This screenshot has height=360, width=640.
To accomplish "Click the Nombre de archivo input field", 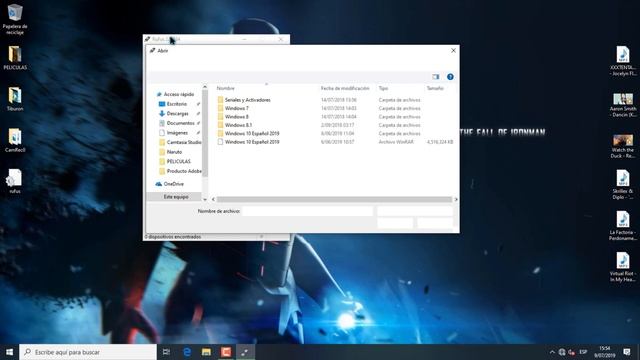I will point(307,211).
